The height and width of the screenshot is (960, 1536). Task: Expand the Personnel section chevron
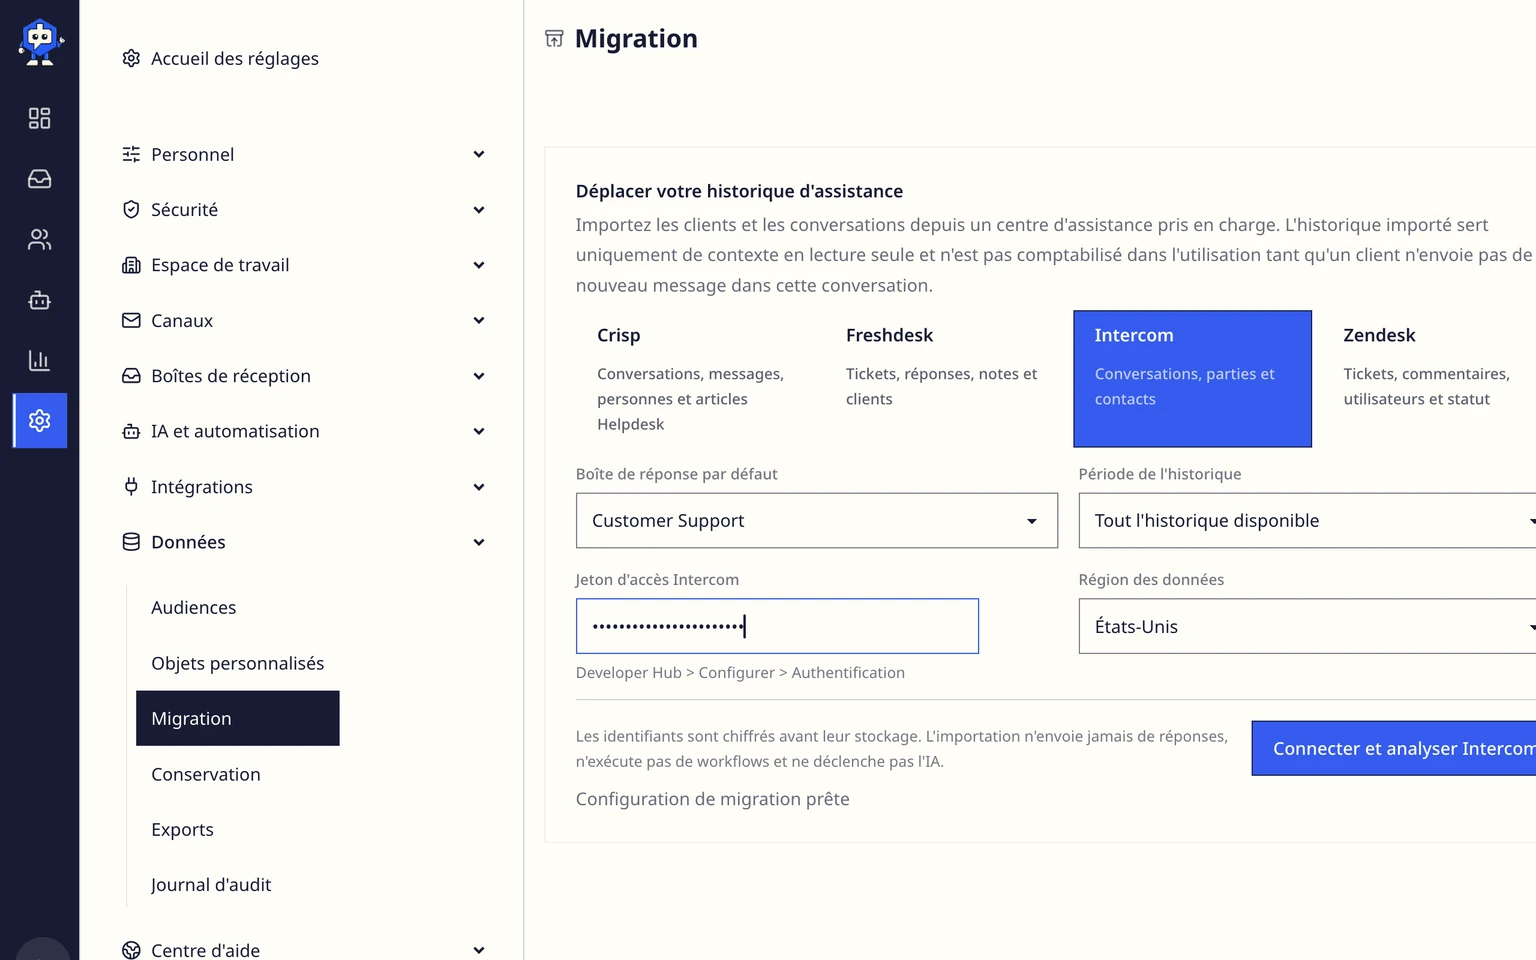[479, 154]
